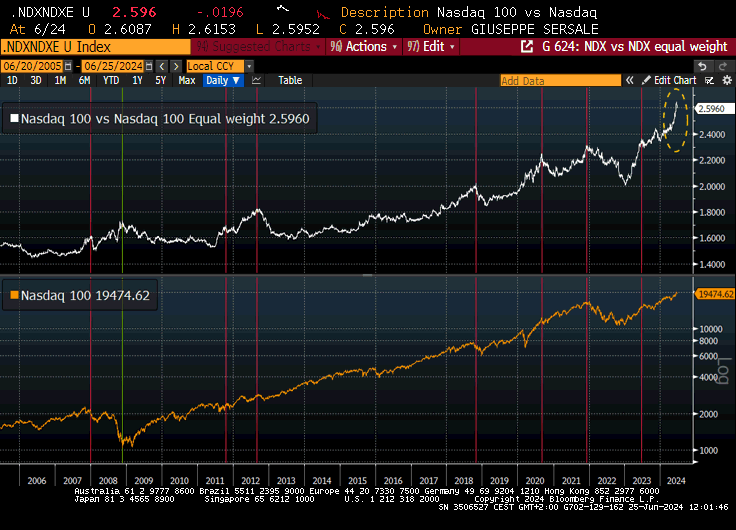
Task: Expand the Suggested Charts menu
Action: click(258, 46)
